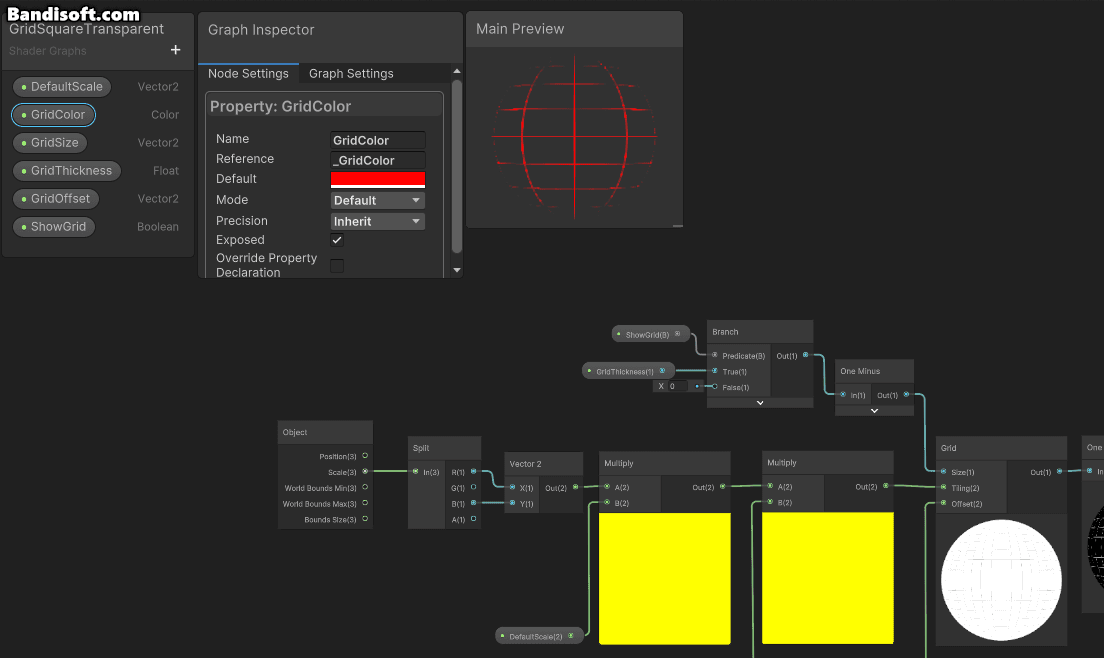Collapse the One Minus node chevron
The height and width of the screenshot is (658, 1104).
874,410
